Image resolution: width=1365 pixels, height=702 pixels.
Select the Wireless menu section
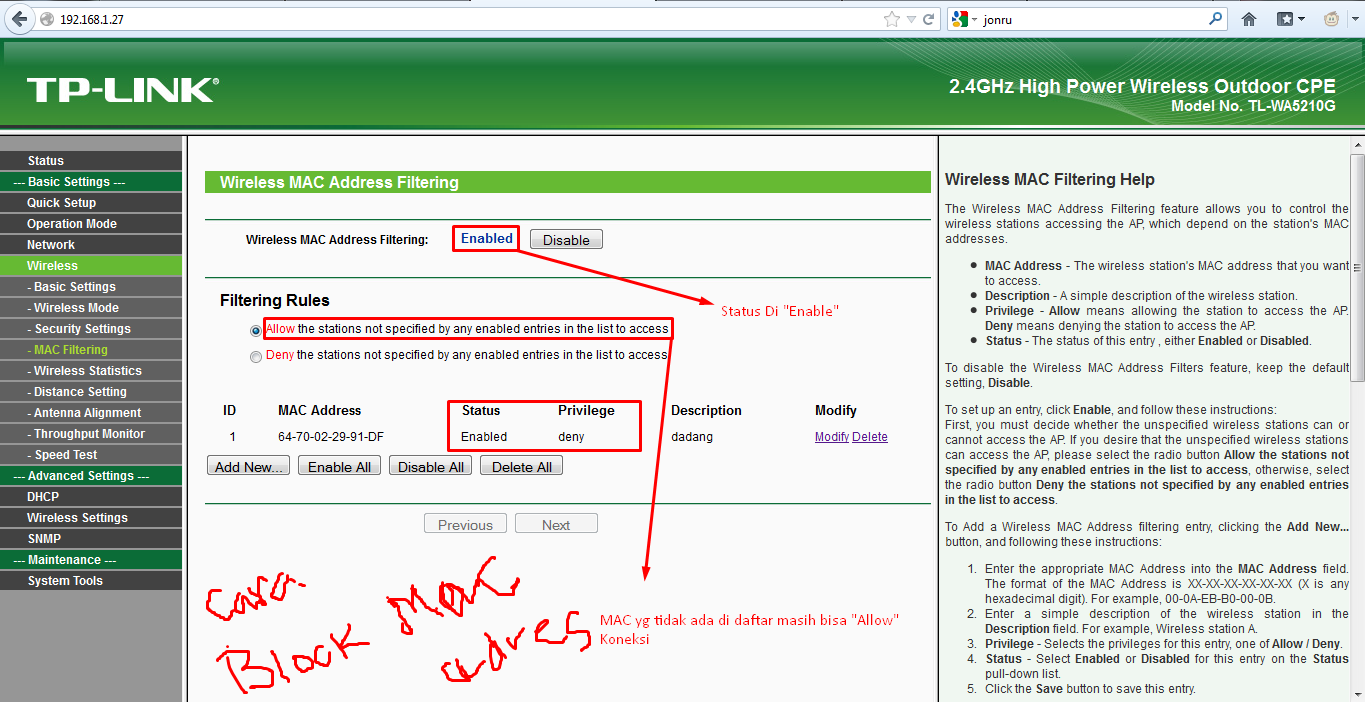(91, 266)
